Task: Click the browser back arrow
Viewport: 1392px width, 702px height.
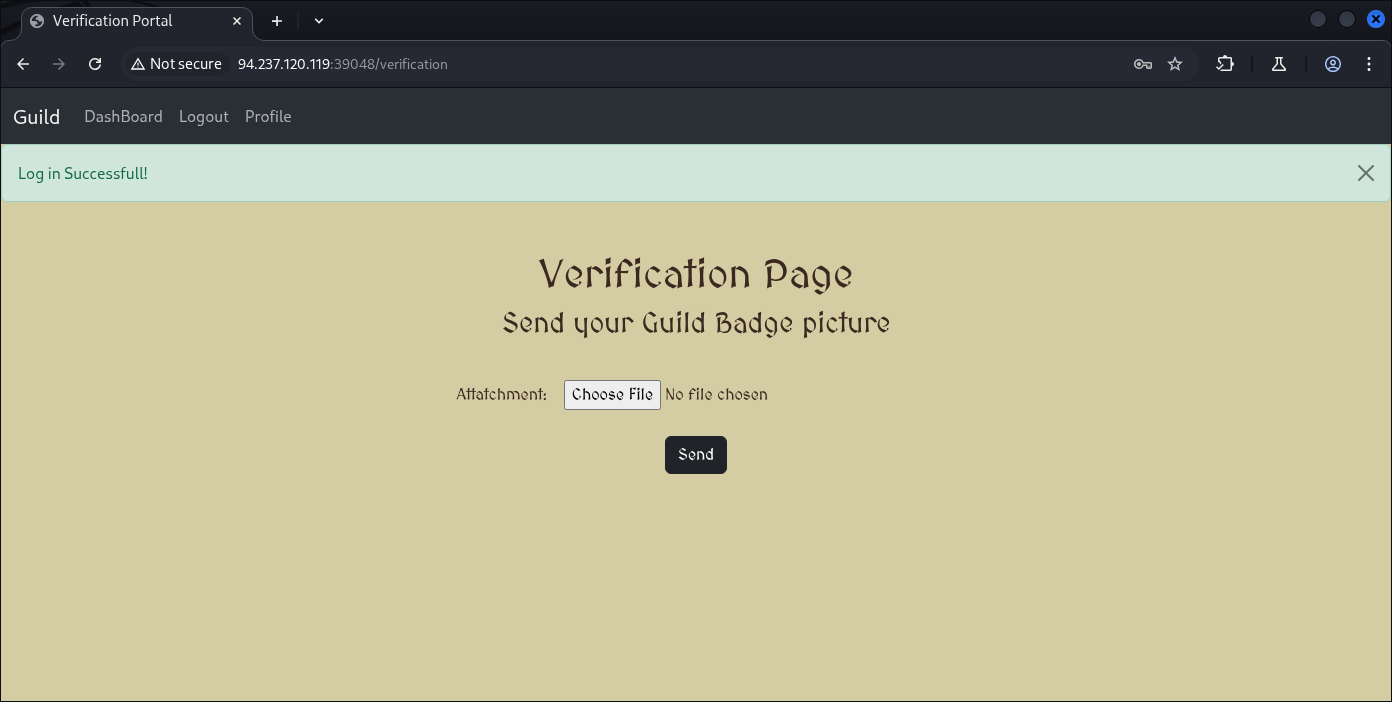Action: point(23,64)
